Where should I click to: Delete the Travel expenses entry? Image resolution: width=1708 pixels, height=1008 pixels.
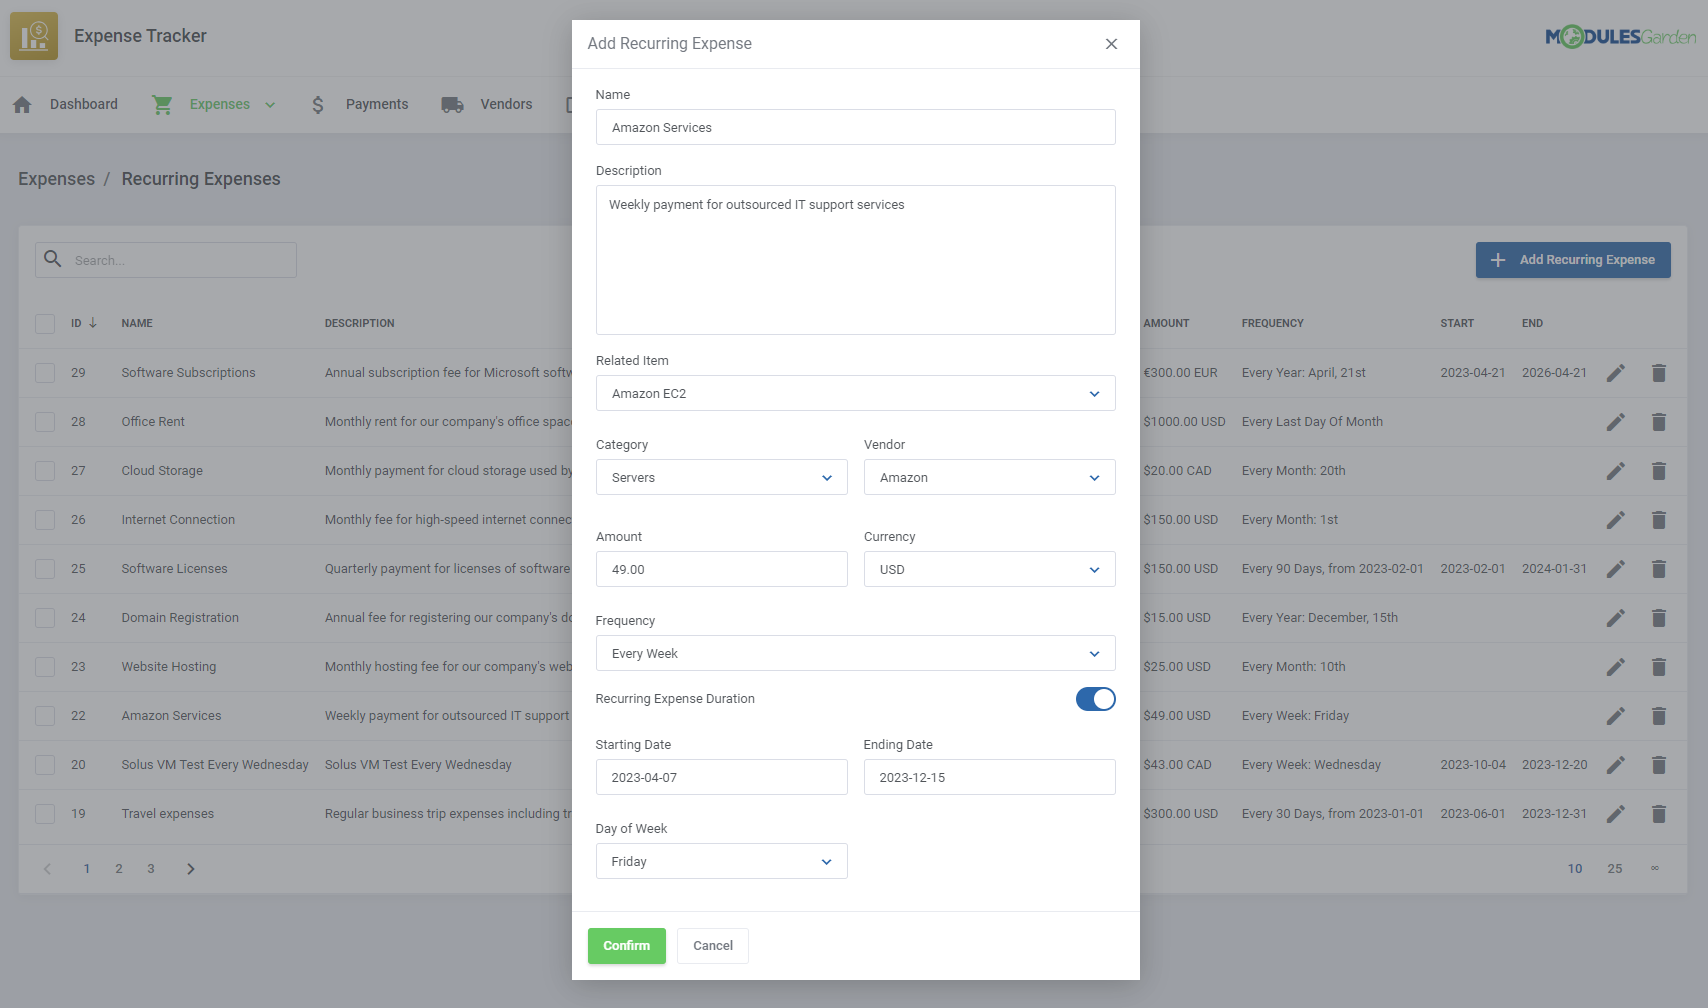(1659, 813)
